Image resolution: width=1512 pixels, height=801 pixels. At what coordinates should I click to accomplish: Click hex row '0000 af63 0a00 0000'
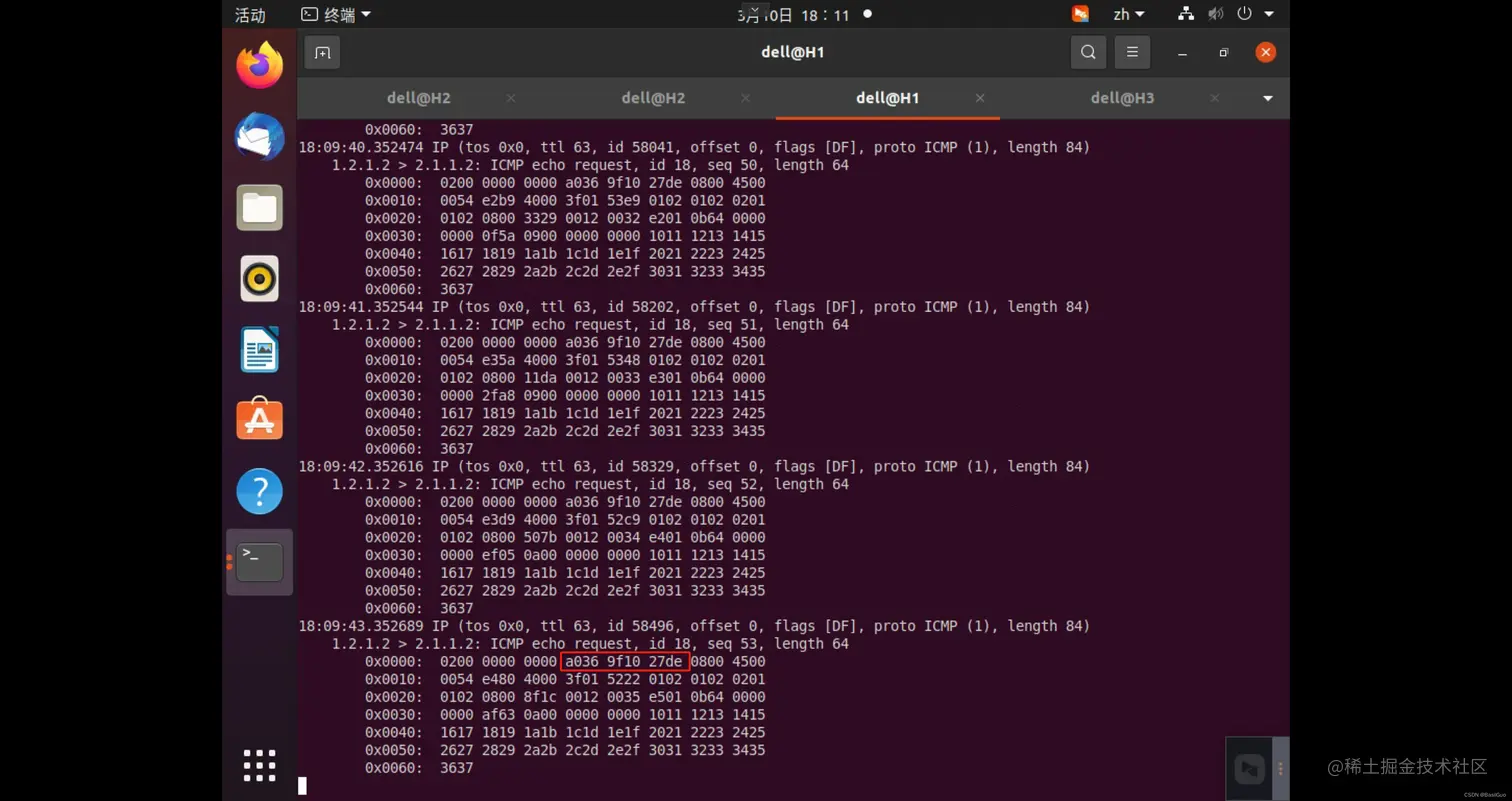pyautogui.click(x=565, y=715)
